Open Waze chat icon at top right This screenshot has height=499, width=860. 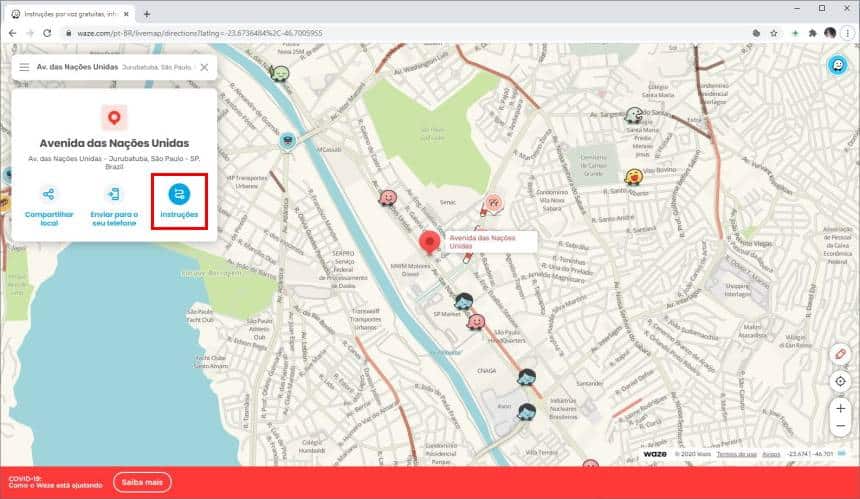coord(838,65)
